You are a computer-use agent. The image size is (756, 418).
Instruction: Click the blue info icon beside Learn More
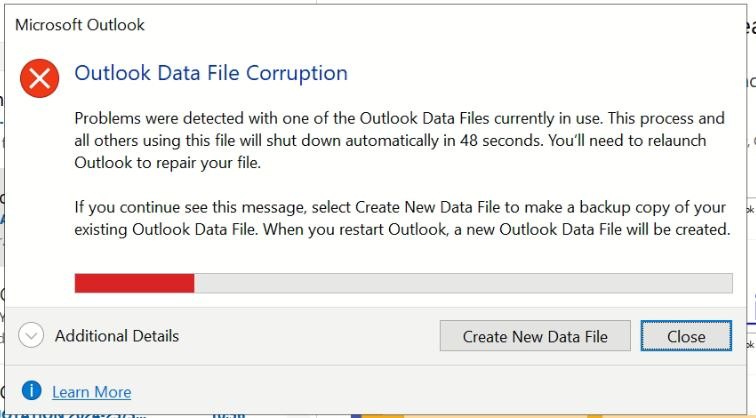click(x=31, y=391)
